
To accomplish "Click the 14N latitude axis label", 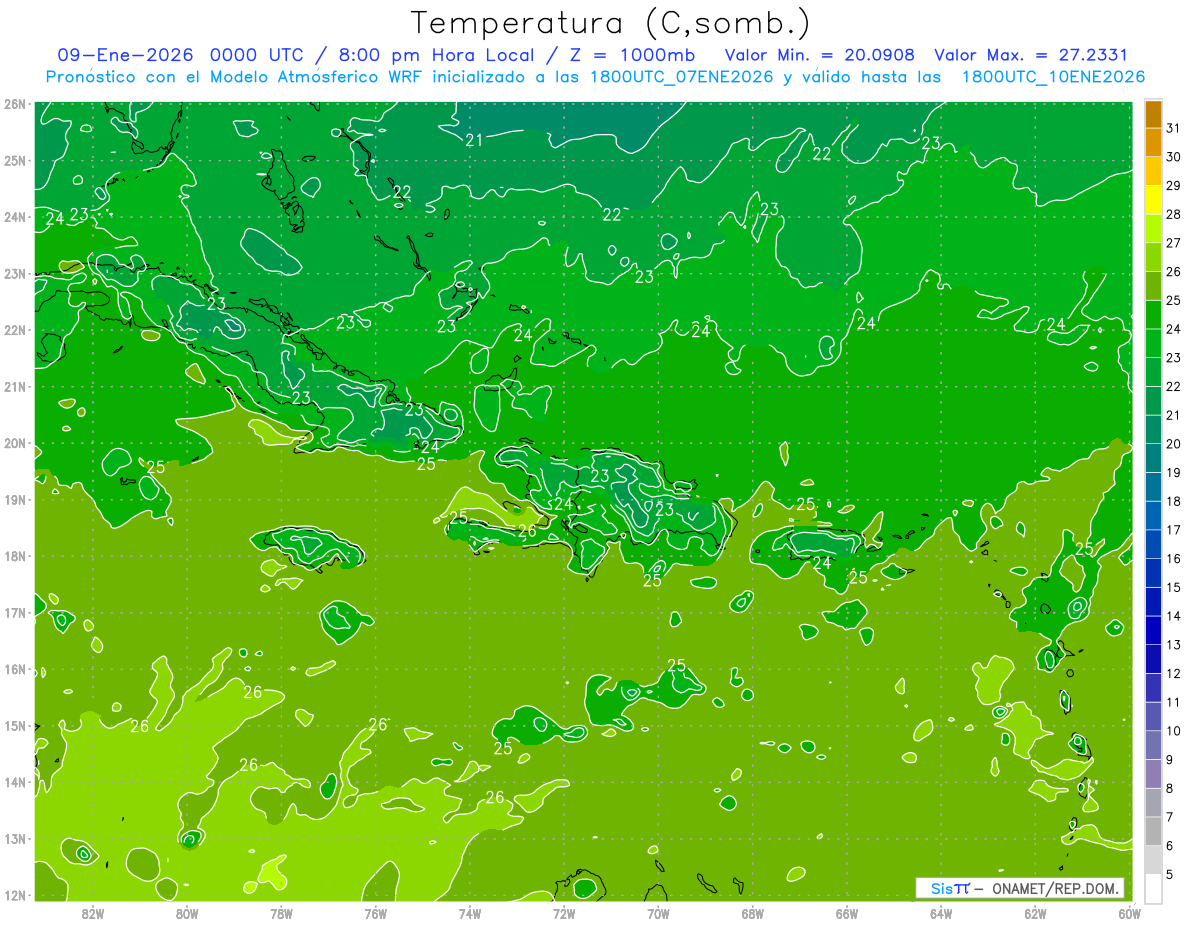I will pyautogui.click(x=14, y=782).
